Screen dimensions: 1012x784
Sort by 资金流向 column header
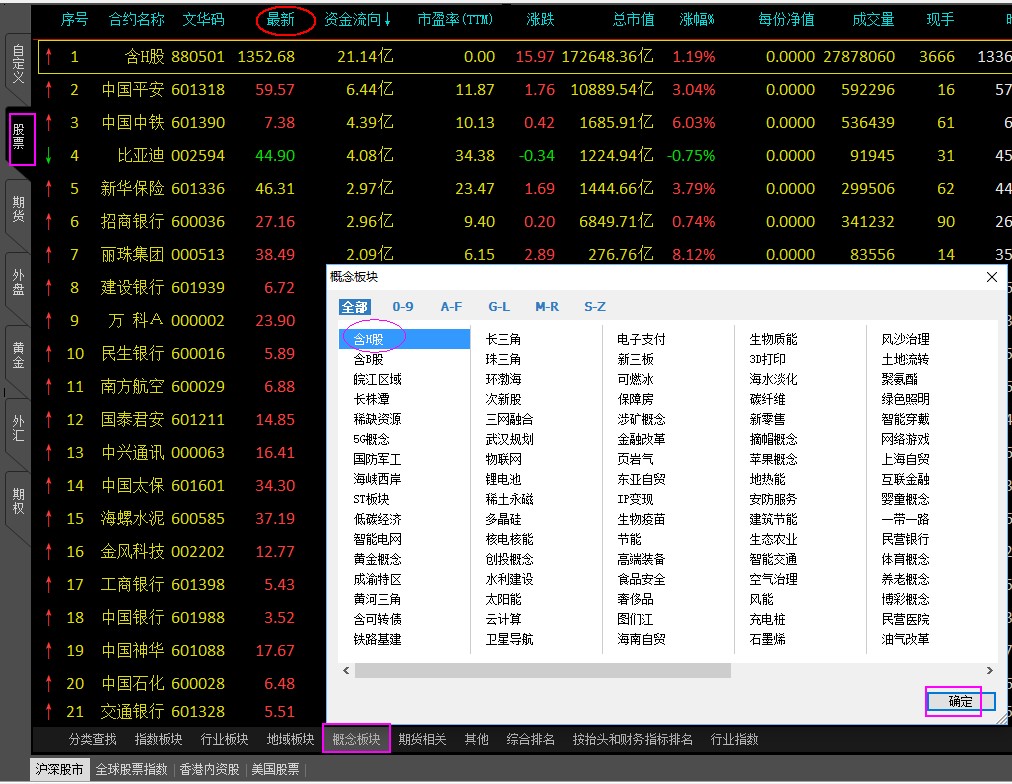click(x=358, y=19)
